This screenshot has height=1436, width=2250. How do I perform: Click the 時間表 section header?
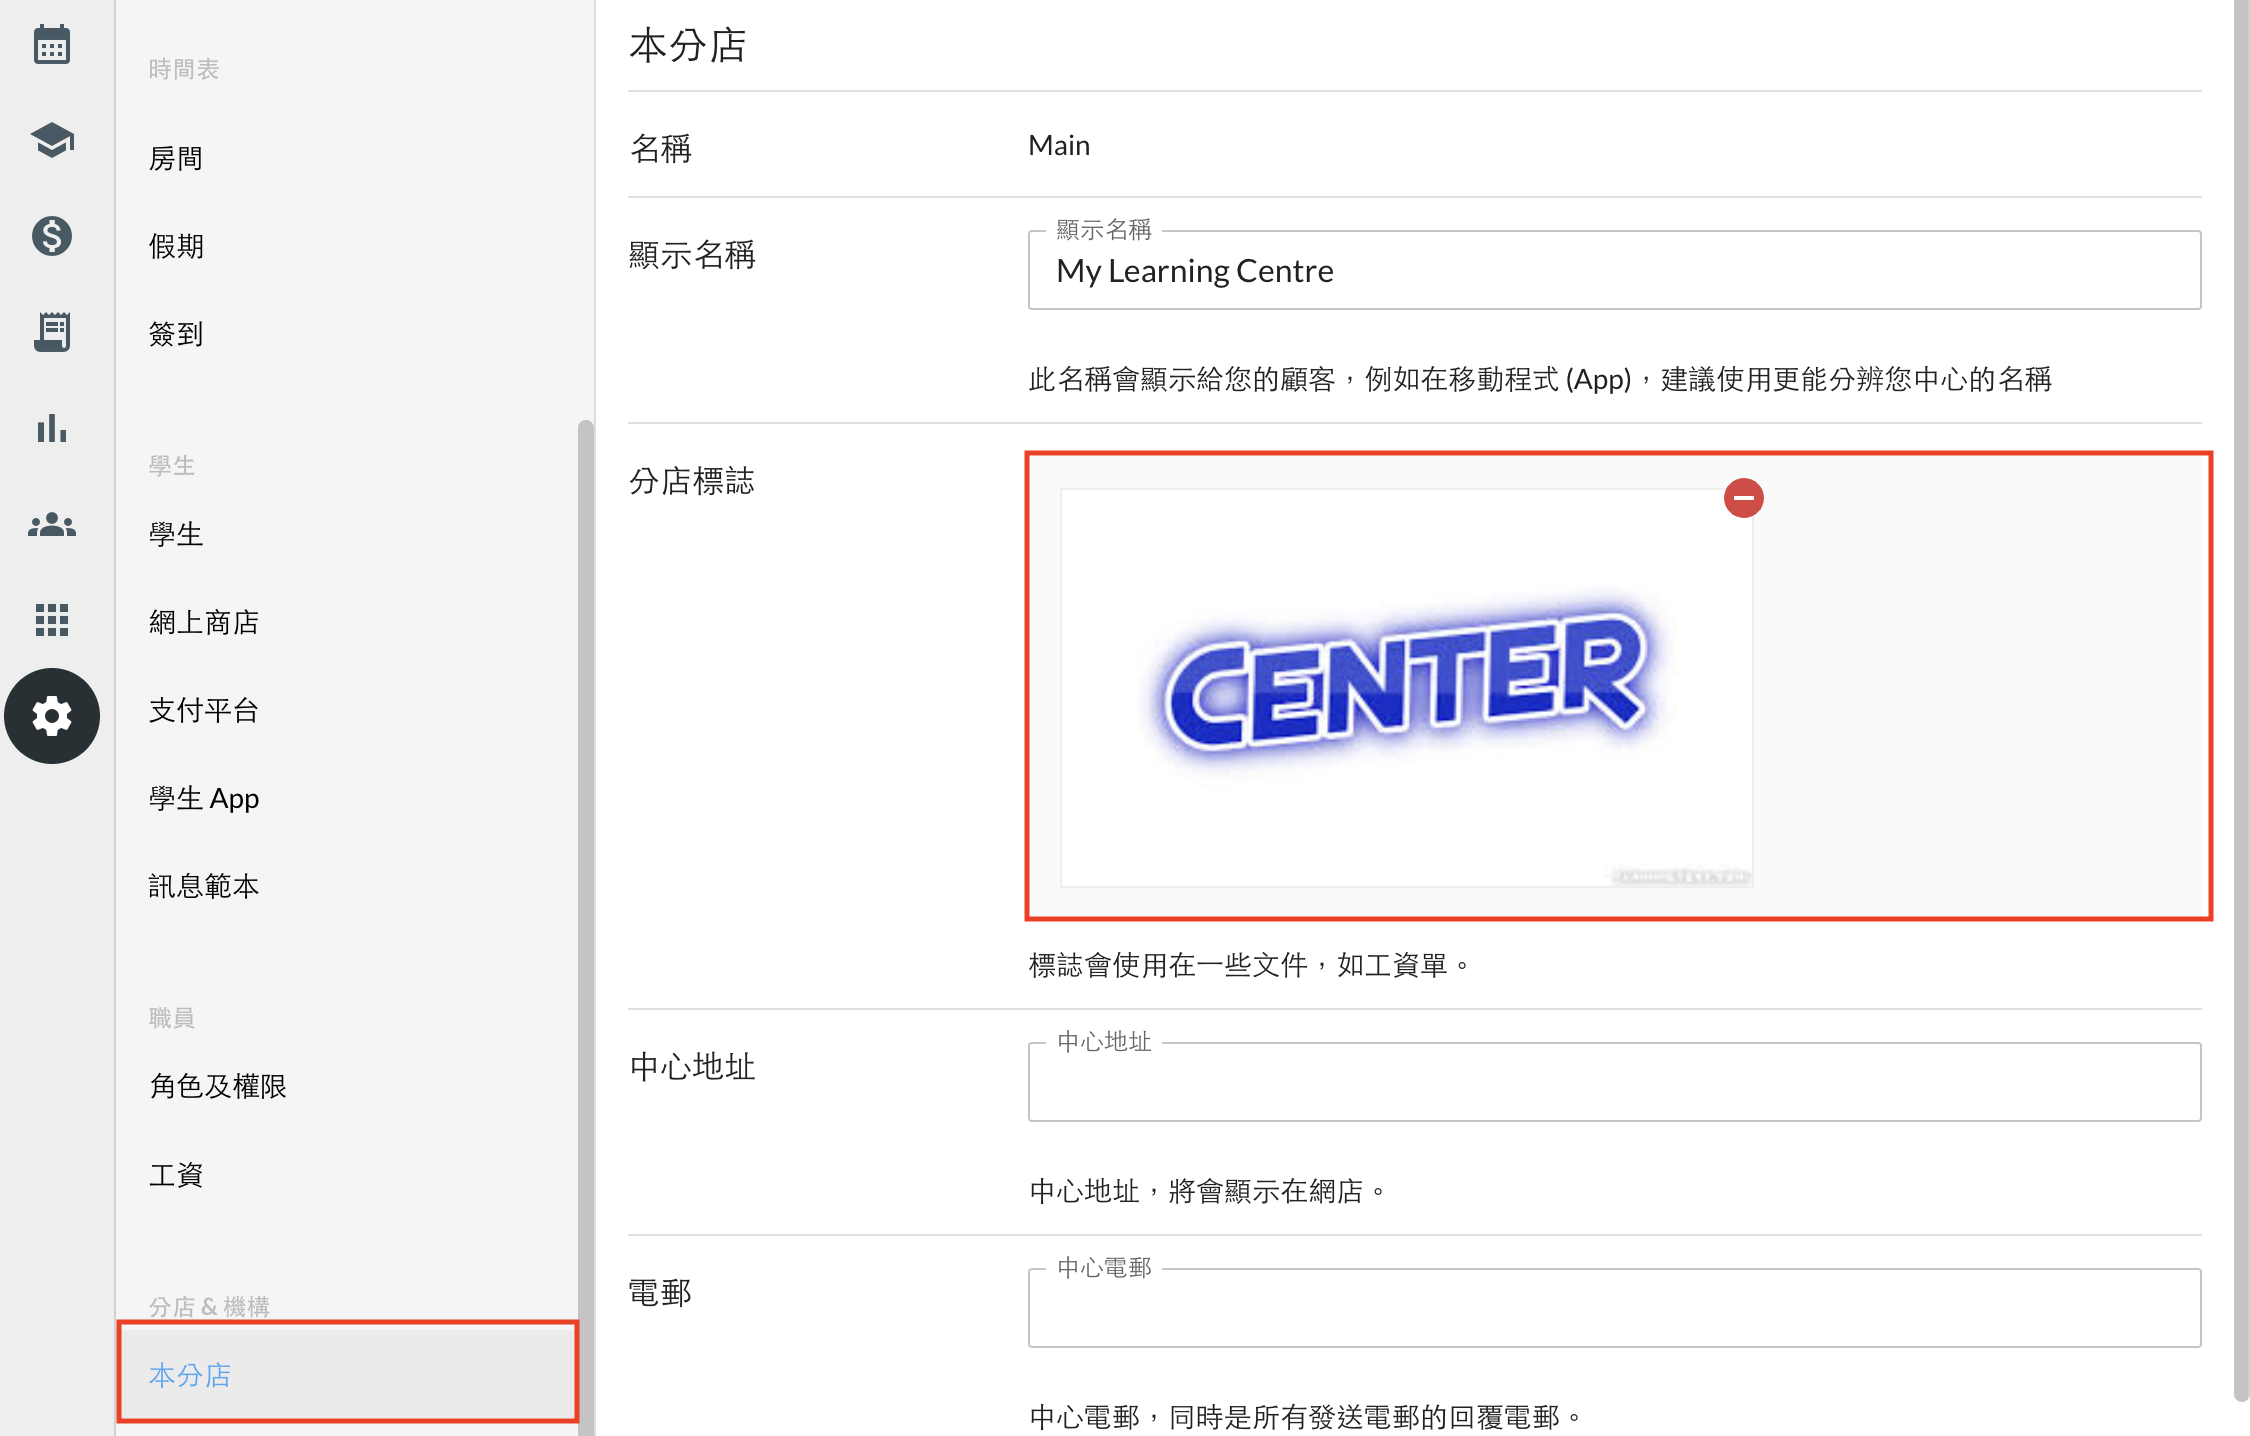(x=184, y=69)
